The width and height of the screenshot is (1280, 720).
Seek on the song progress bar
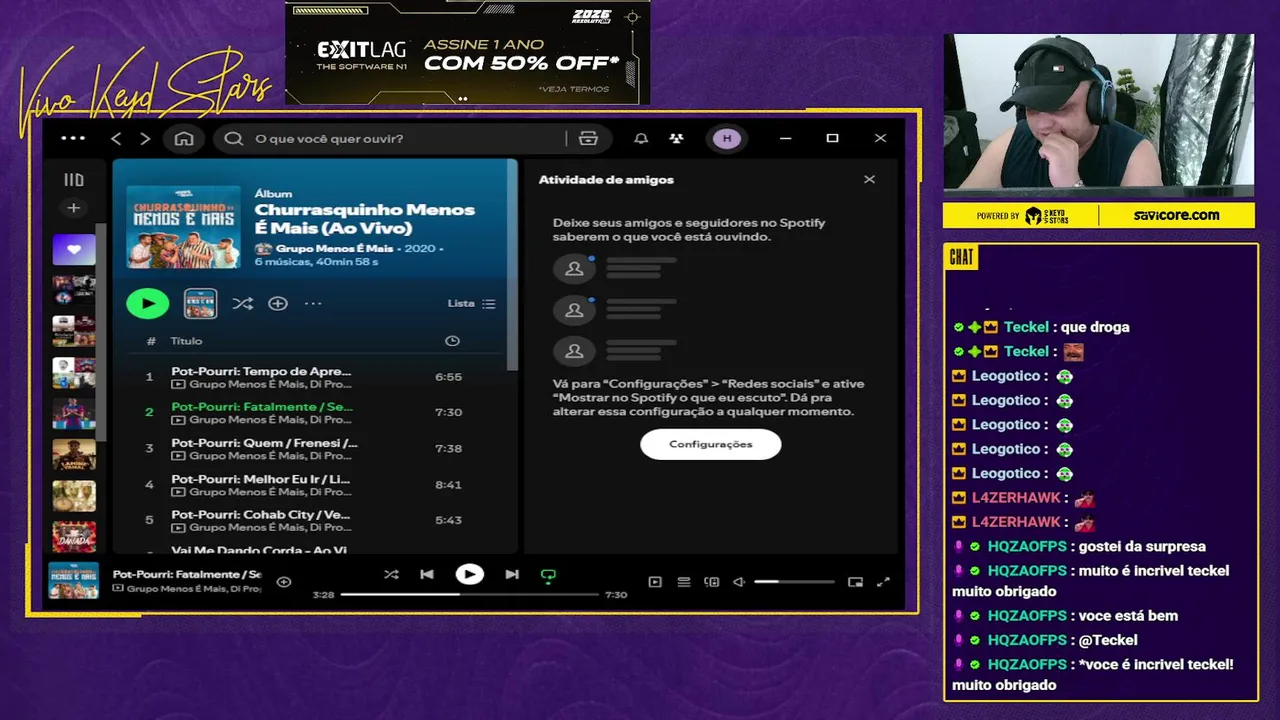[470, 594]
